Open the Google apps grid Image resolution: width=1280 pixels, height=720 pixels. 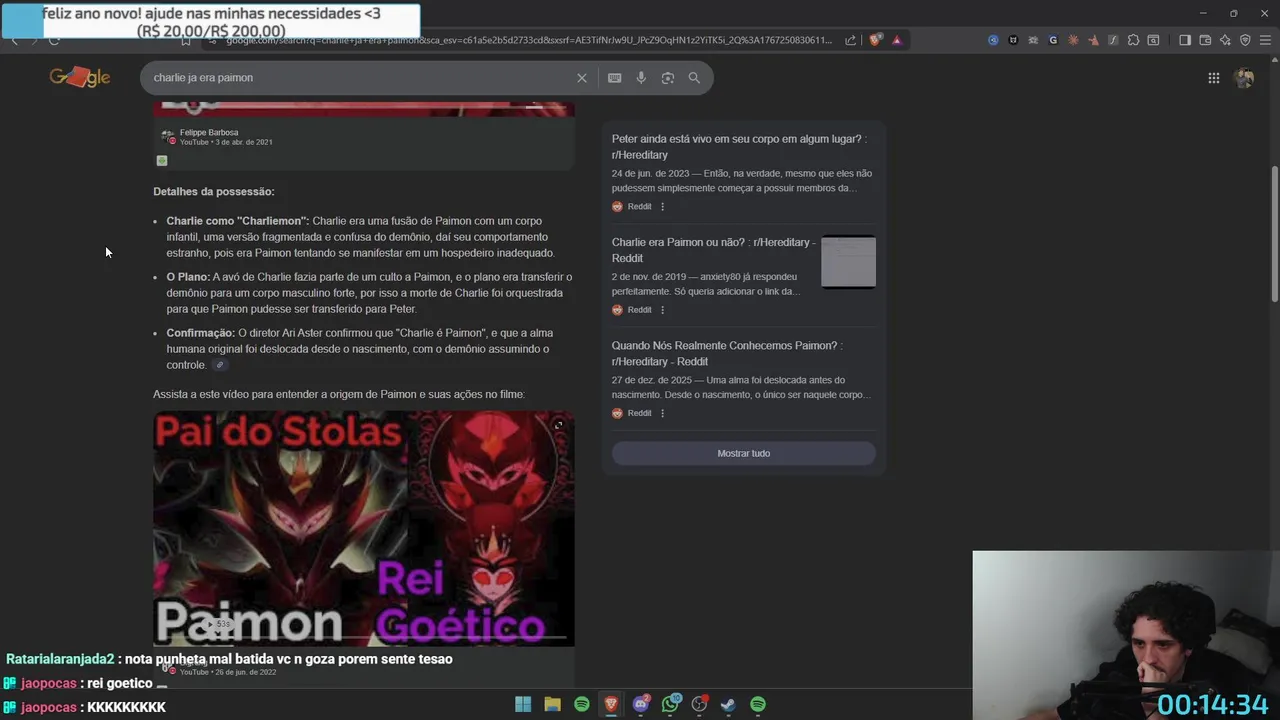[1213, 78]
